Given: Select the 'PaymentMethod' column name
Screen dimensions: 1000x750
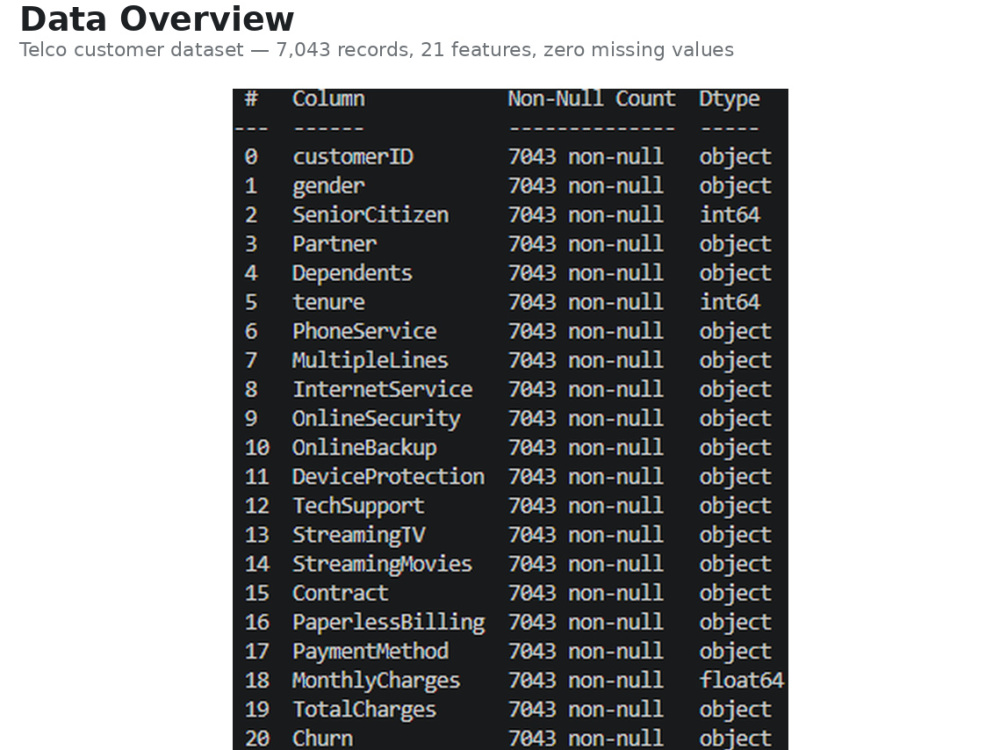Looking at the screenshot, I should pos(370,652).
